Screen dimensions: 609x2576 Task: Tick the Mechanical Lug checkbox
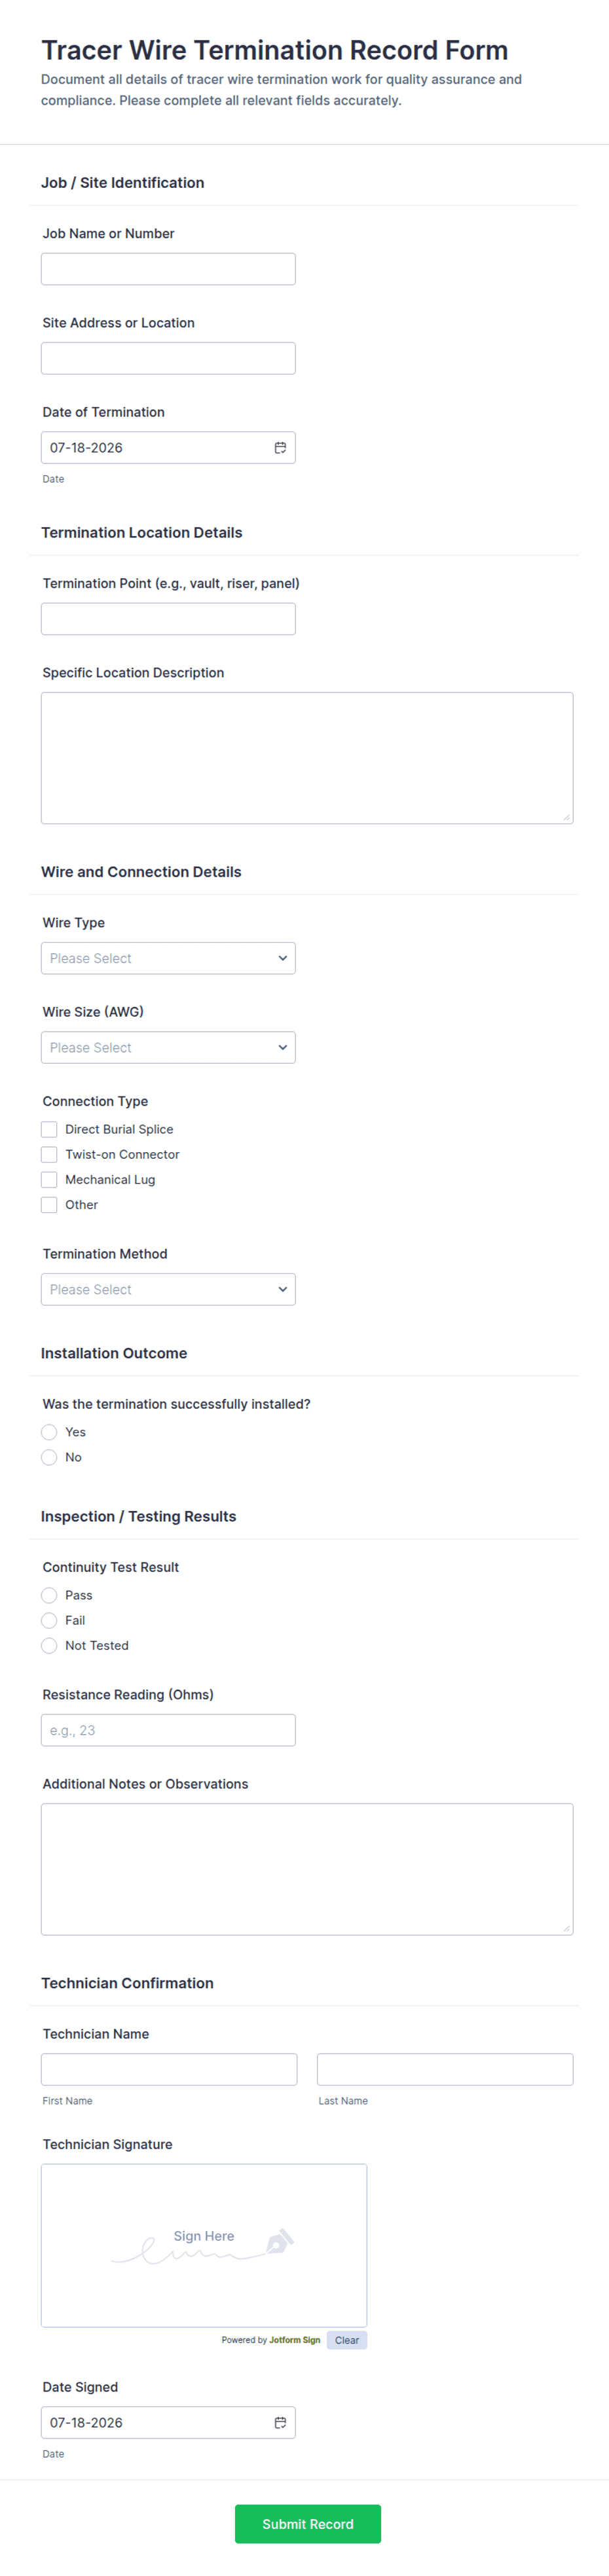49,1179
